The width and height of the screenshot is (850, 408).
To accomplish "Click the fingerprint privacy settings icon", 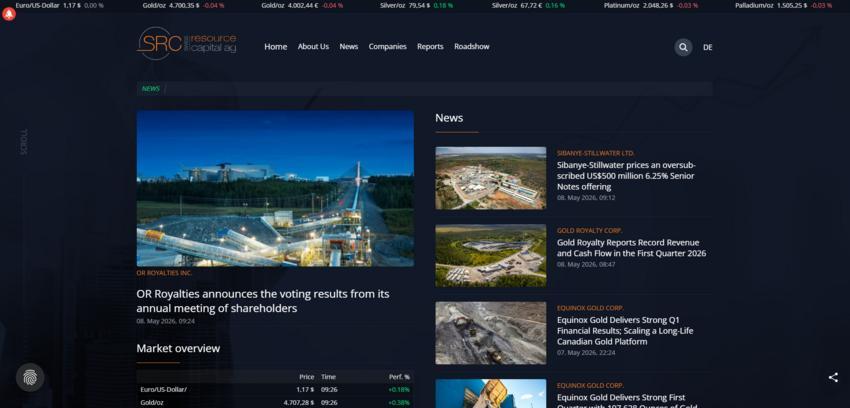I will pos(30,377).
